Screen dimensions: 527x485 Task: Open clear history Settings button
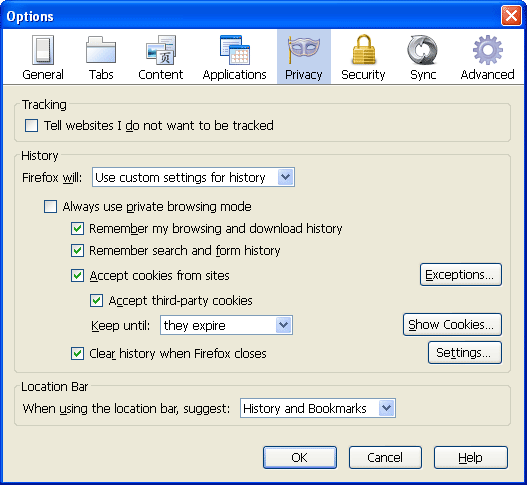[465, 353]
